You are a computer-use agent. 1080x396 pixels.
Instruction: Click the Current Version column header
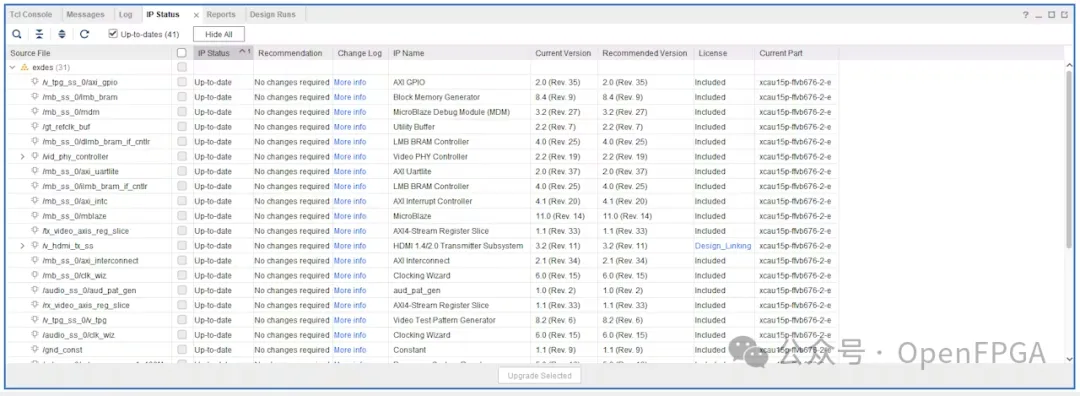563,53
